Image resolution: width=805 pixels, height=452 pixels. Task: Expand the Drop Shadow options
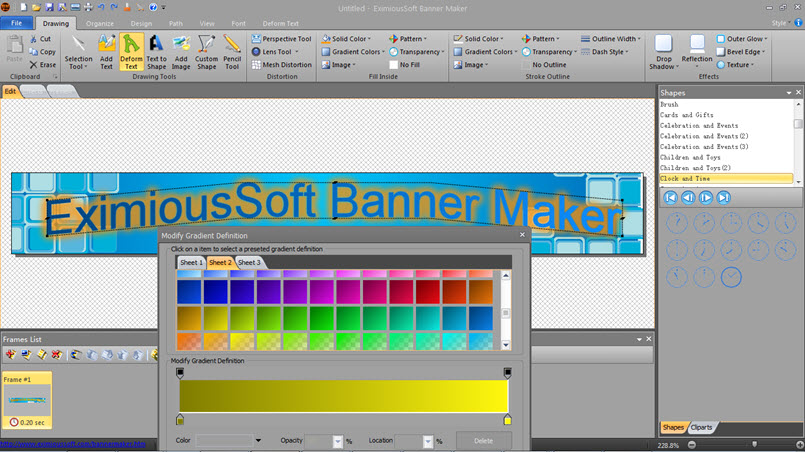click(x=664, y=67)
